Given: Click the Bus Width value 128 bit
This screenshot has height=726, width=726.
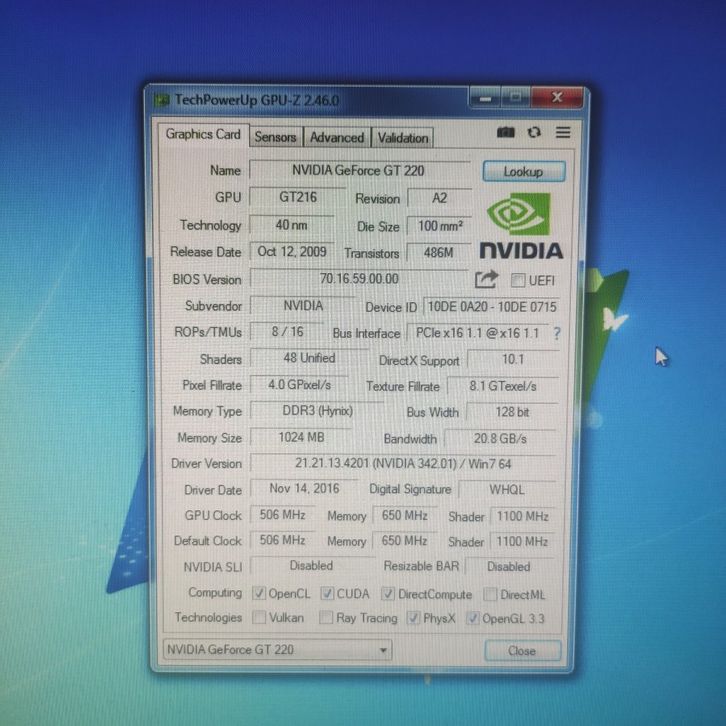Looking at the screenshot, I should [x=512, y=412].
